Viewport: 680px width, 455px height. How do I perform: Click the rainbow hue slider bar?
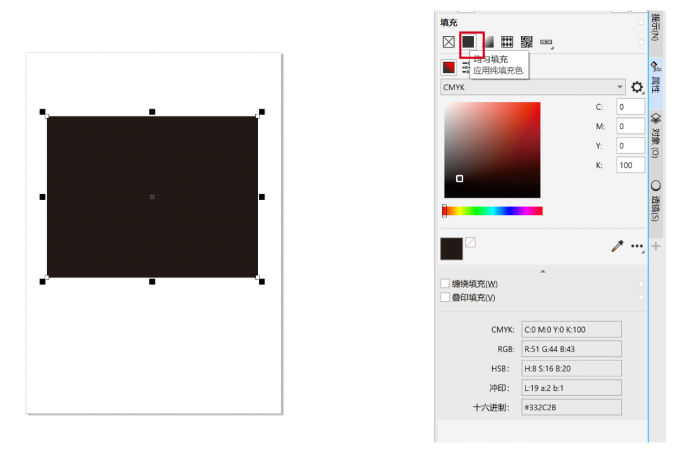point(493,211)
